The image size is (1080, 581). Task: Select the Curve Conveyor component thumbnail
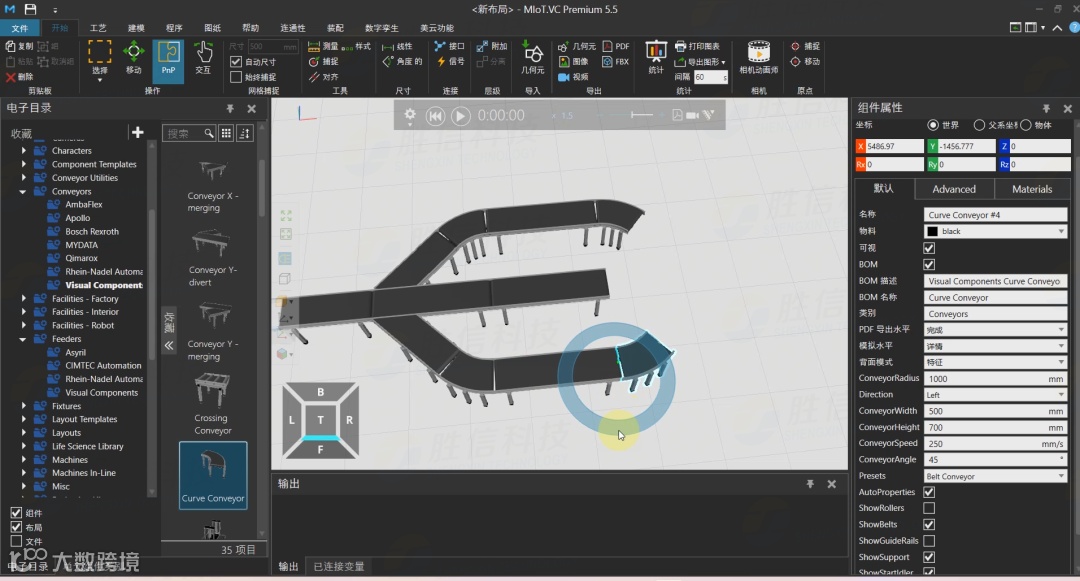[213, 476]
